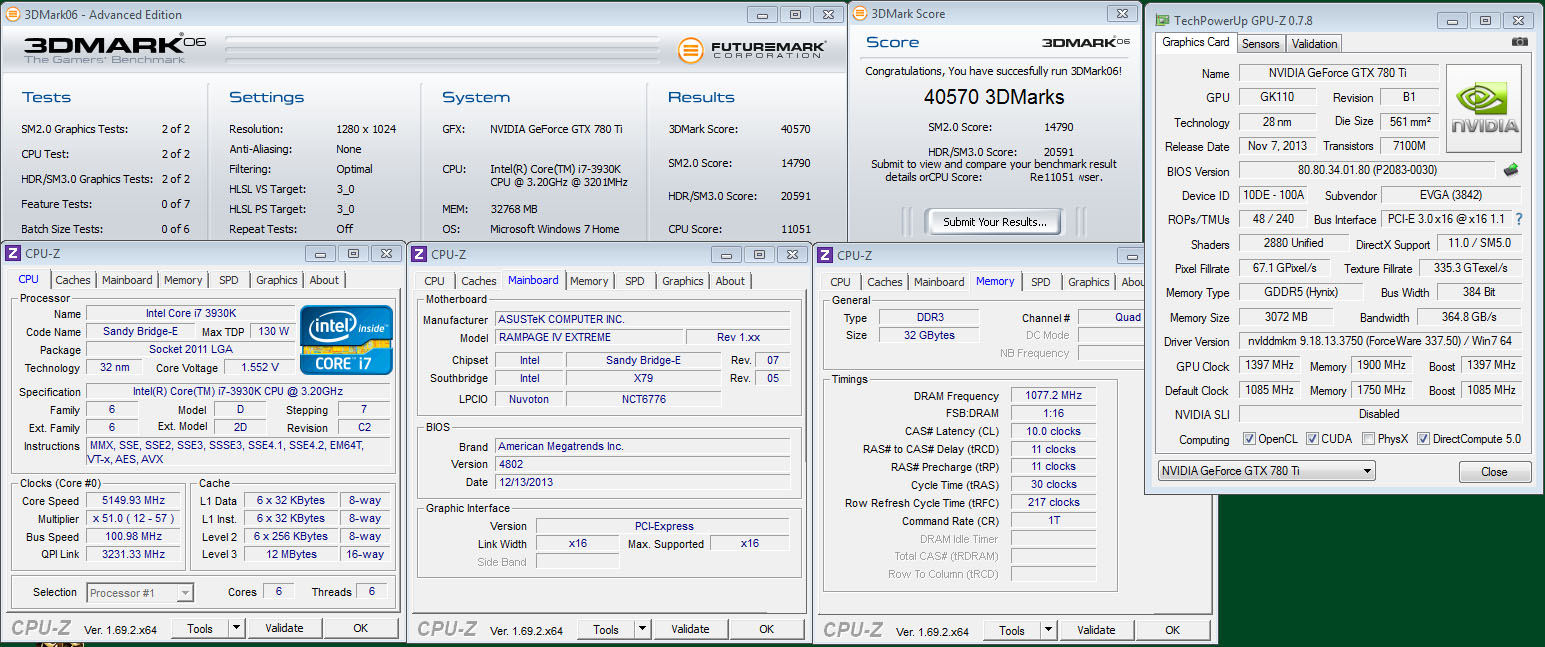Click Close button in GPU-Z window
1545x647 pixels.
(1494, 472)
